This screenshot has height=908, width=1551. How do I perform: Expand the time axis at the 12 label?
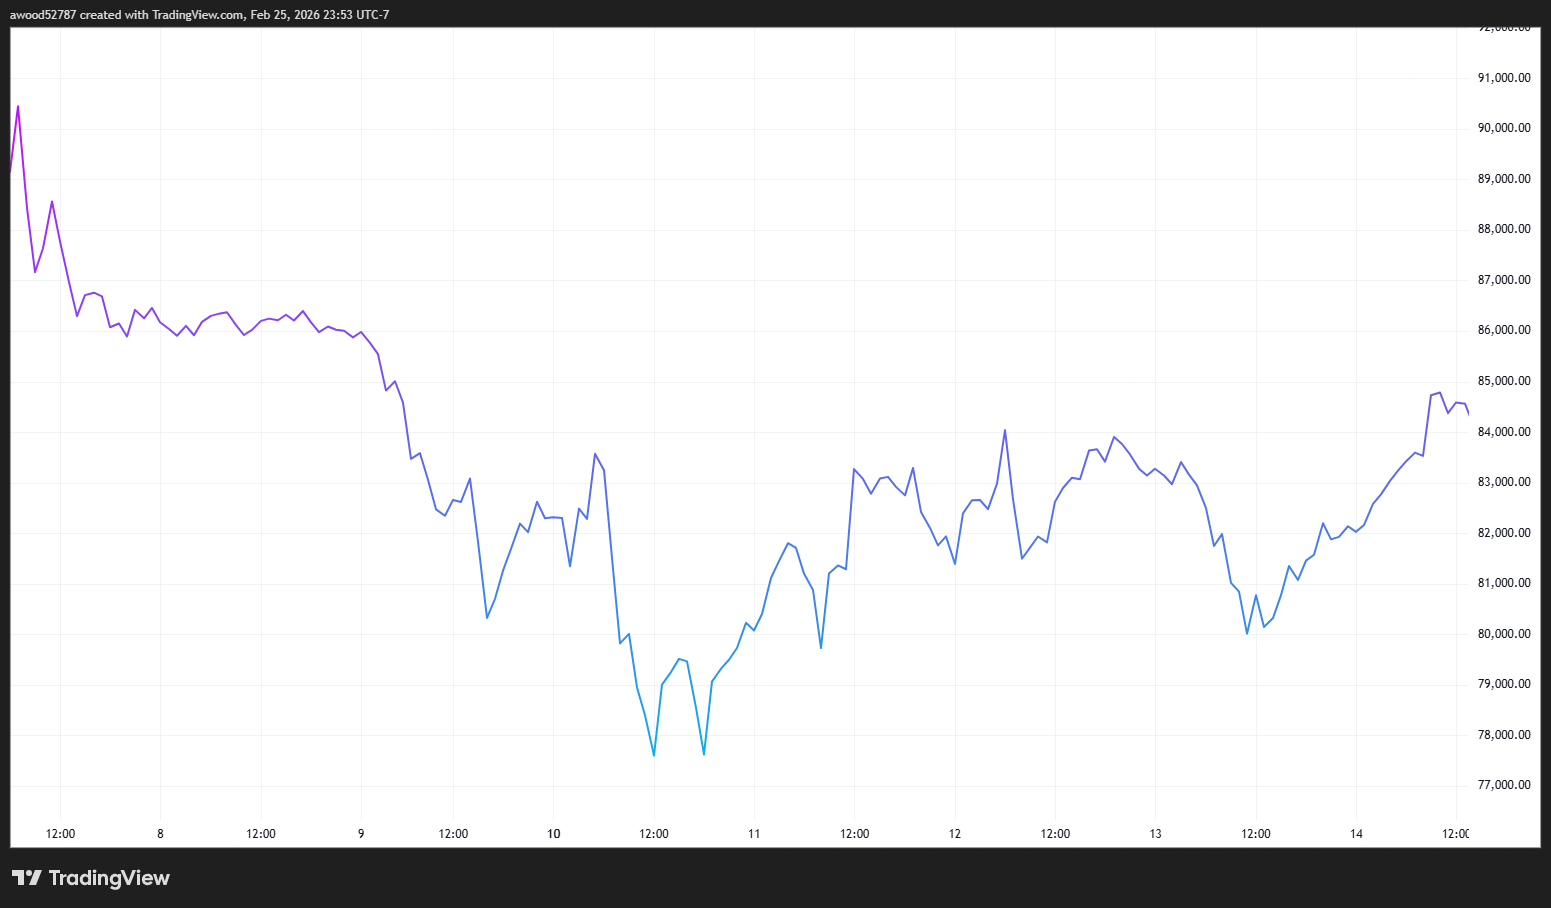pos(954,833)
